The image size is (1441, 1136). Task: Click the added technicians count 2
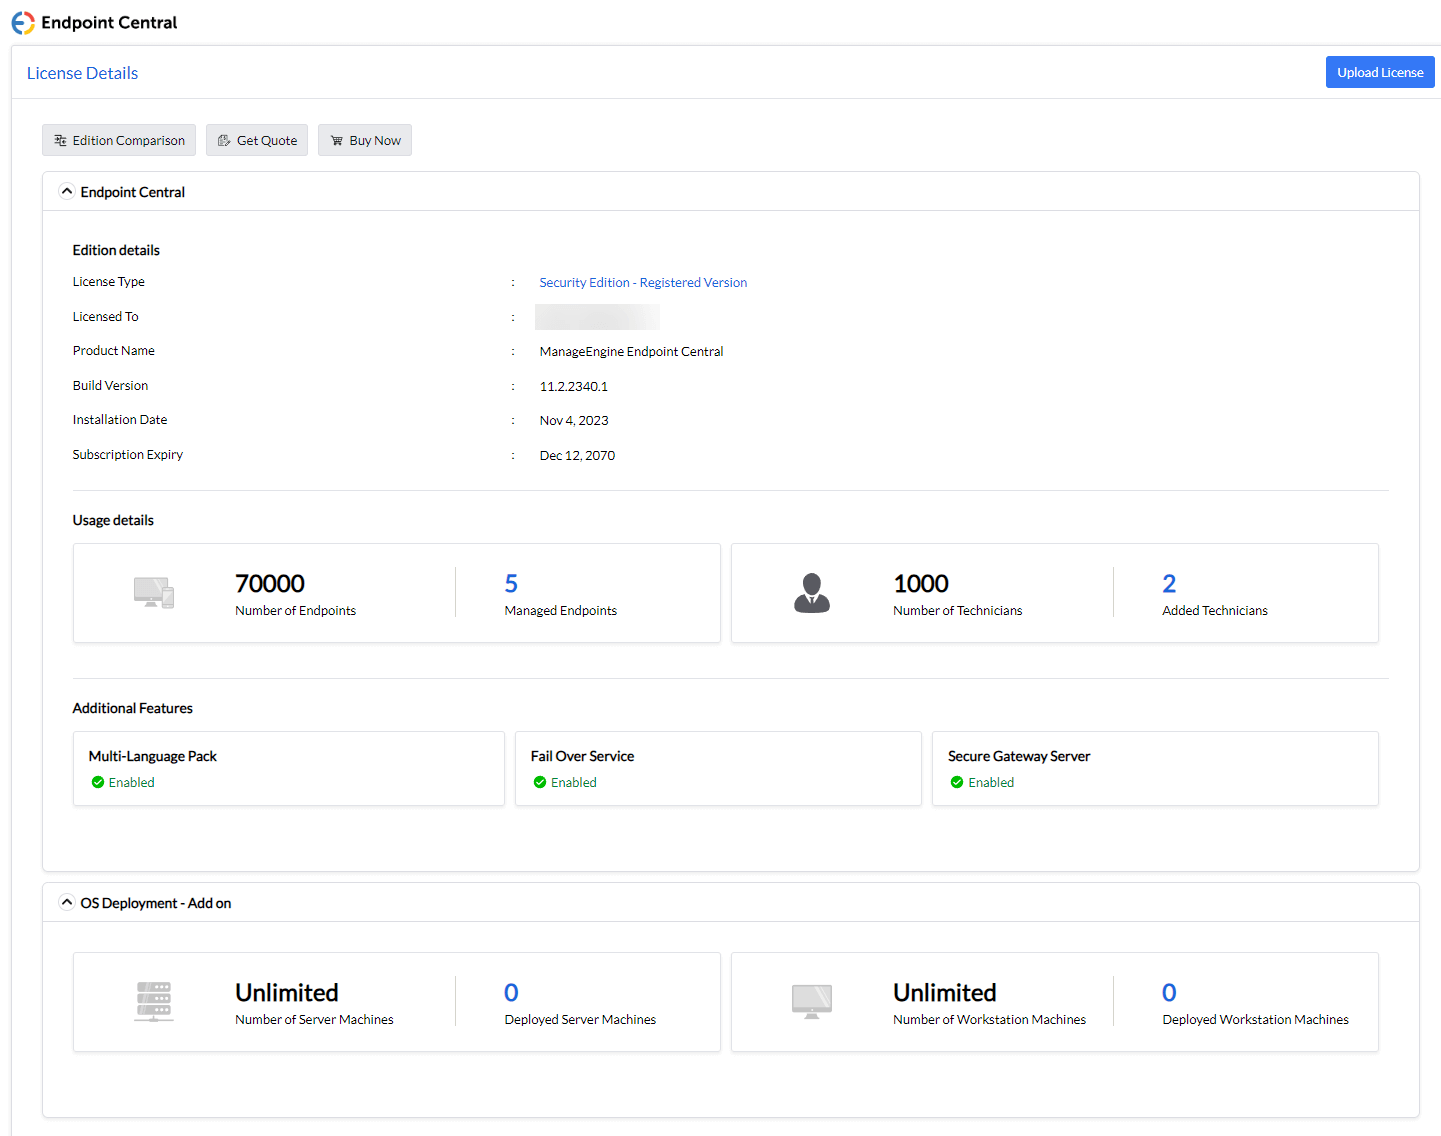click(1169, 583)
